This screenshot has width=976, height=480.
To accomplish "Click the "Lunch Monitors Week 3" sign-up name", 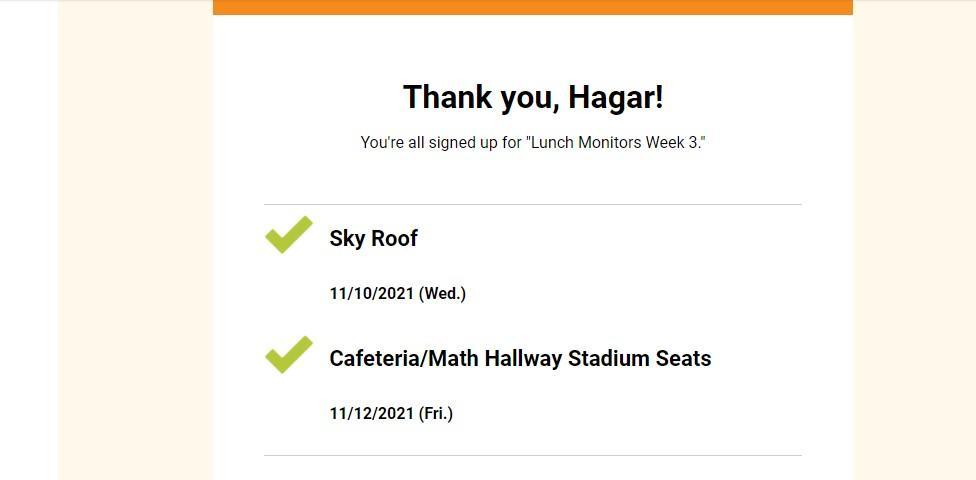I will pyautogui.click(x=614, y=142).
